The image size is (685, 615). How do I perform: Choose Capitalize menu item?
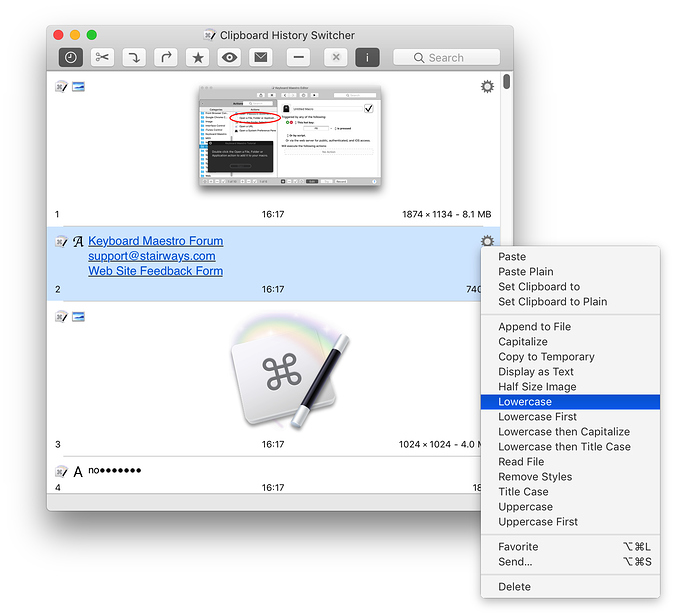click(x=570, y=342)
